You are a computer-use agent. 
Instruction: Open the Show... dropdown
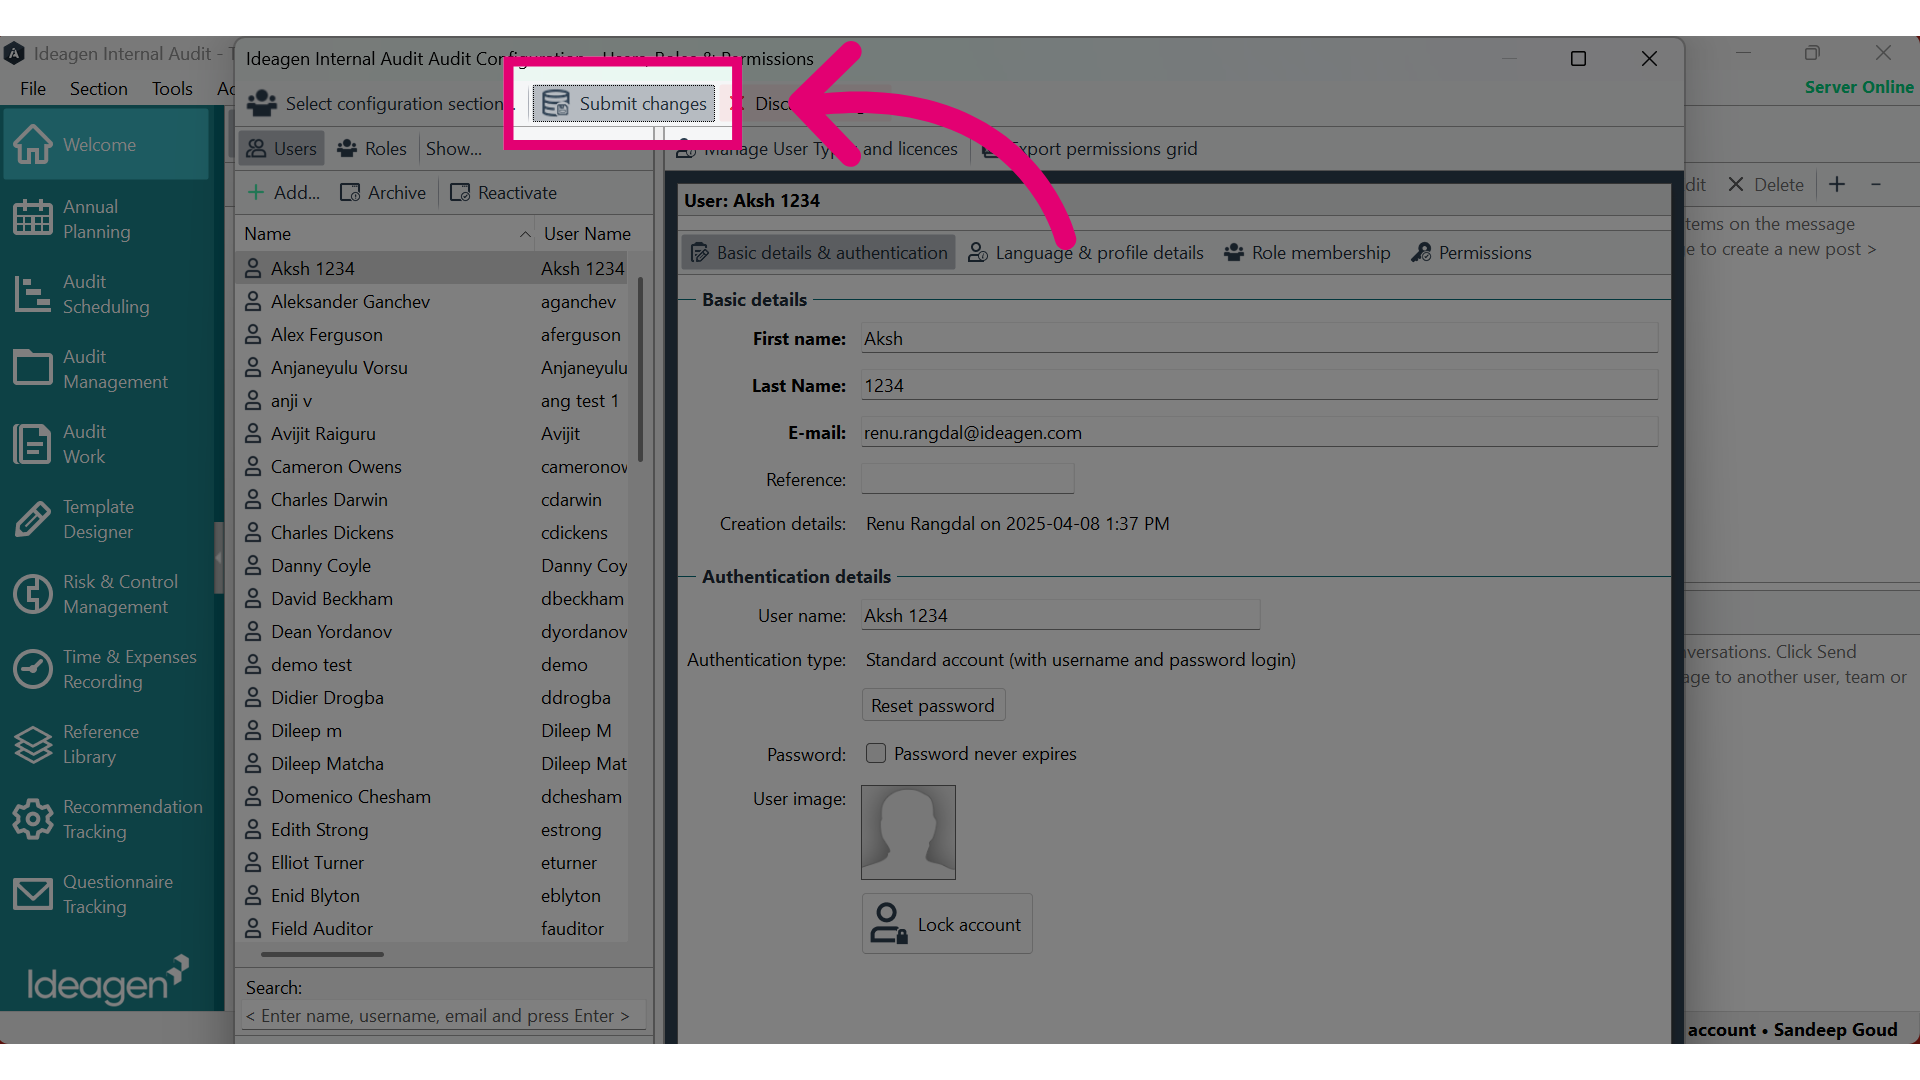454,148
